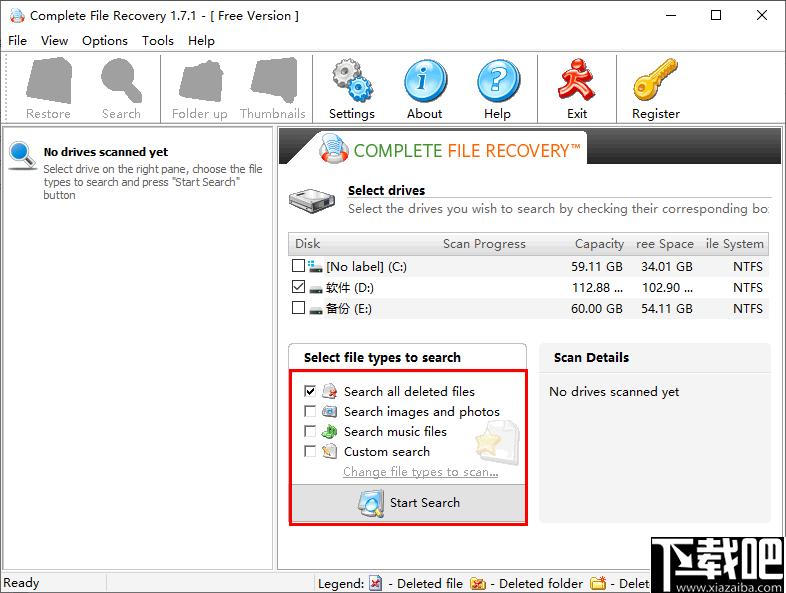Select the 54.11 GB free space cell

[x=667, y=309]
